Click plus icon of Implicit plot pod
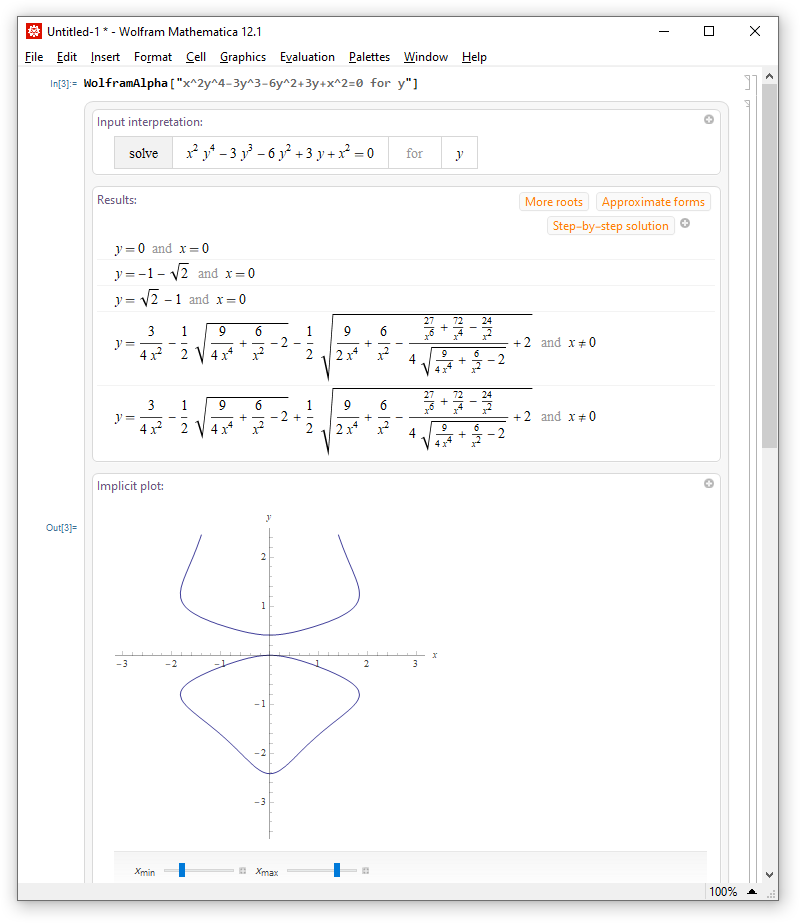This screenshot has width=800, height=923. pyautogui.click(x=709, y=483)
